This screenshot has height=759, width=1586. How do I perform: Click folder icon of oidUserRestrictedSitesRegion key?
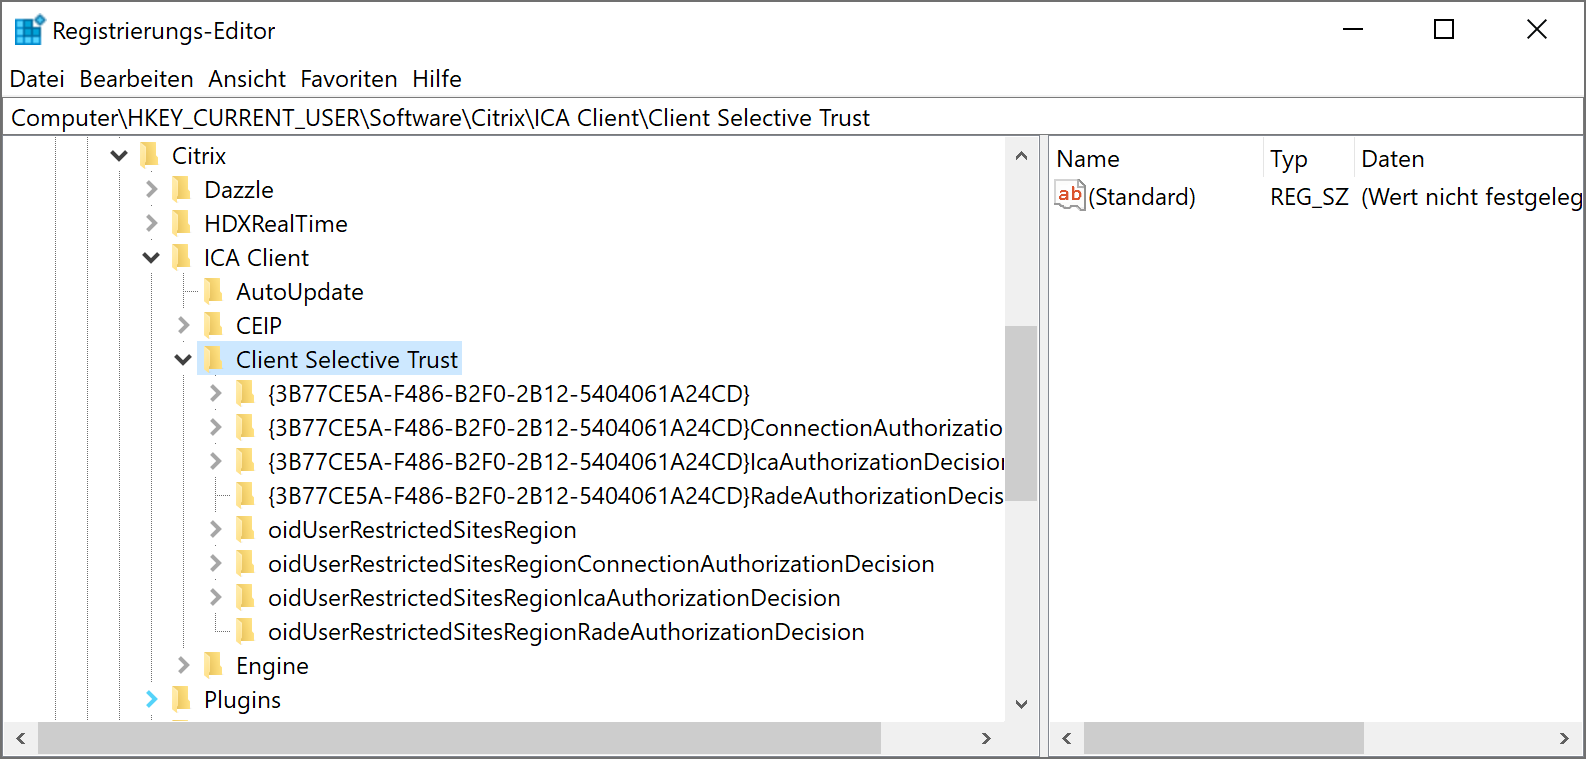click(245, 529)
